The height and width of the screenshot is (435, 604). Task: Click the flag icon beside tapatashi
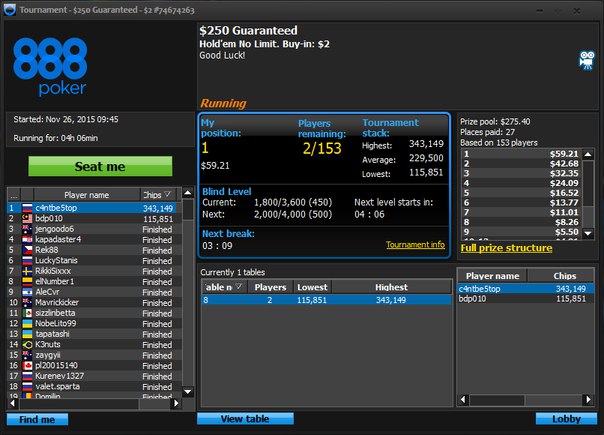coord(27,334)
